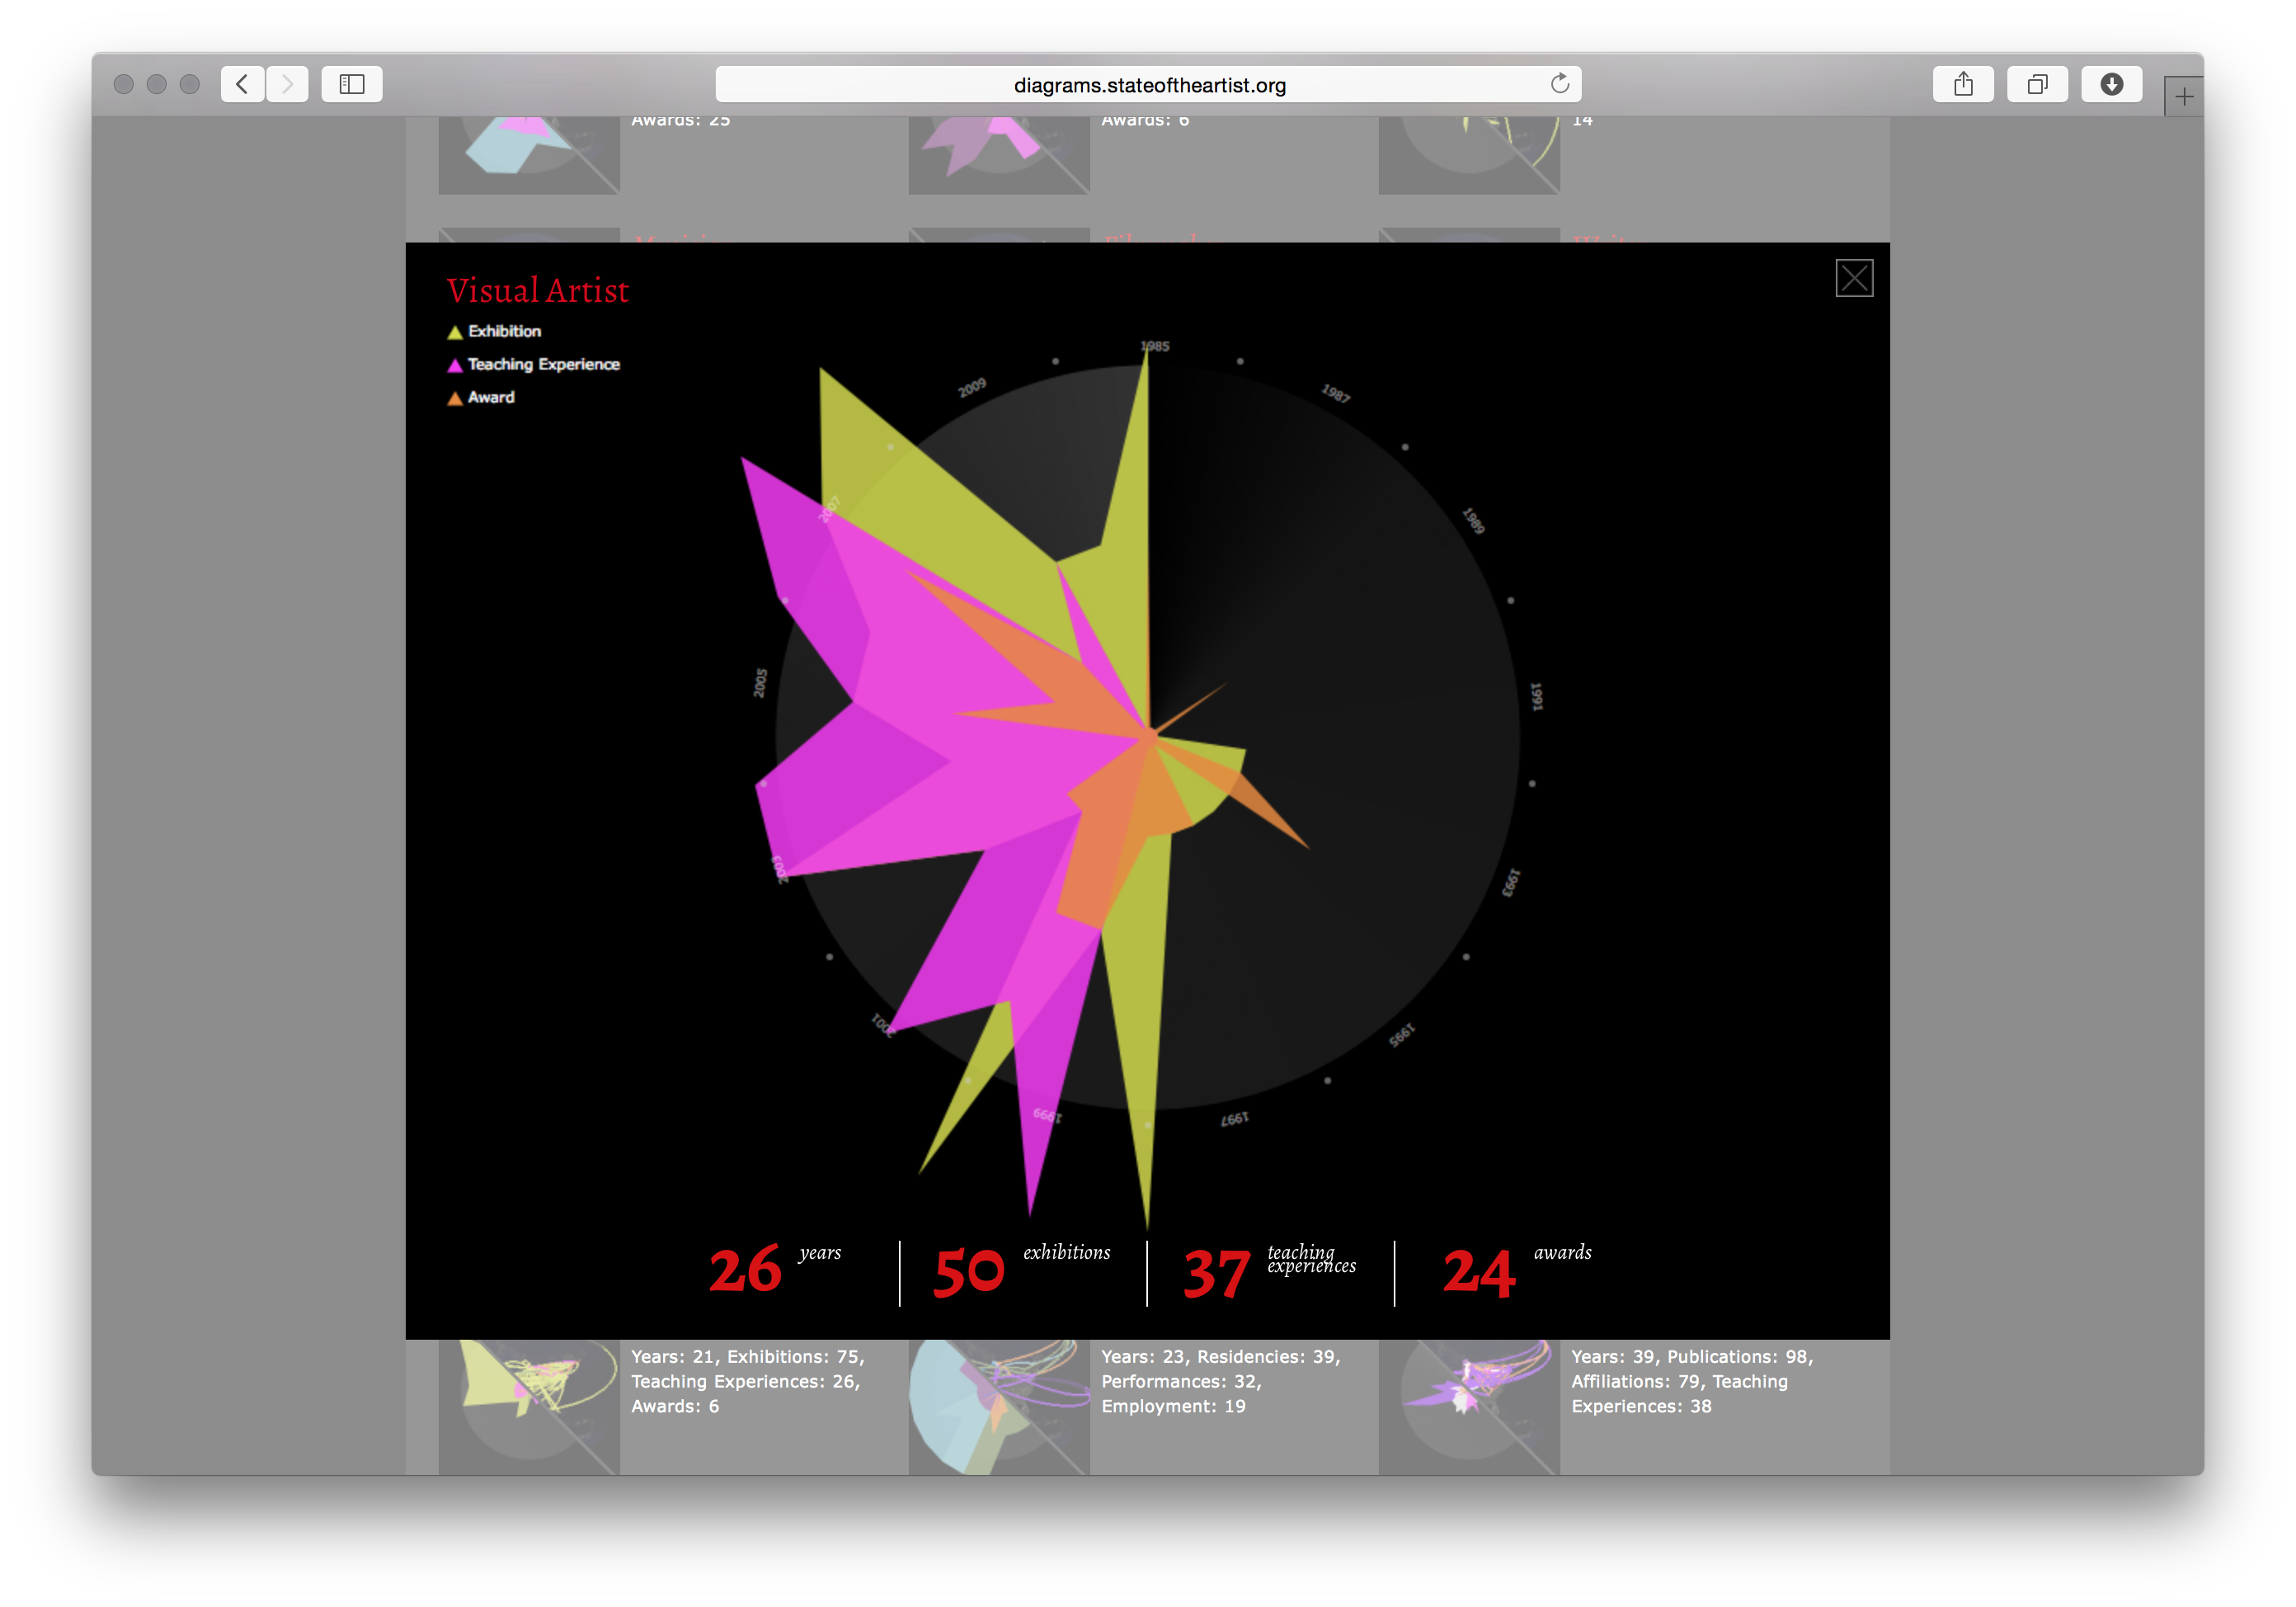Click the 1985 year marker on chart
2296x1607 pixels.
click(1155, 346)
